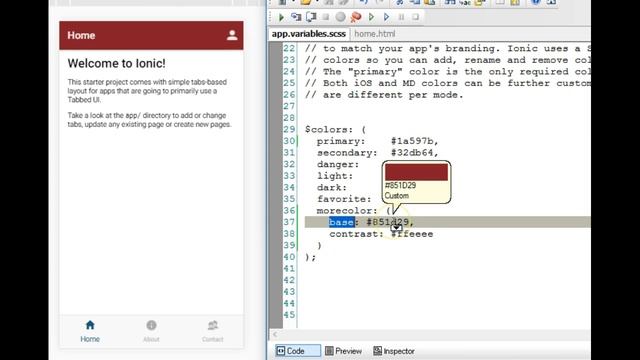Screen dimensions: 640x360
Task: Click '#851D29' label in color tooltip
Action: pos(400,186)
